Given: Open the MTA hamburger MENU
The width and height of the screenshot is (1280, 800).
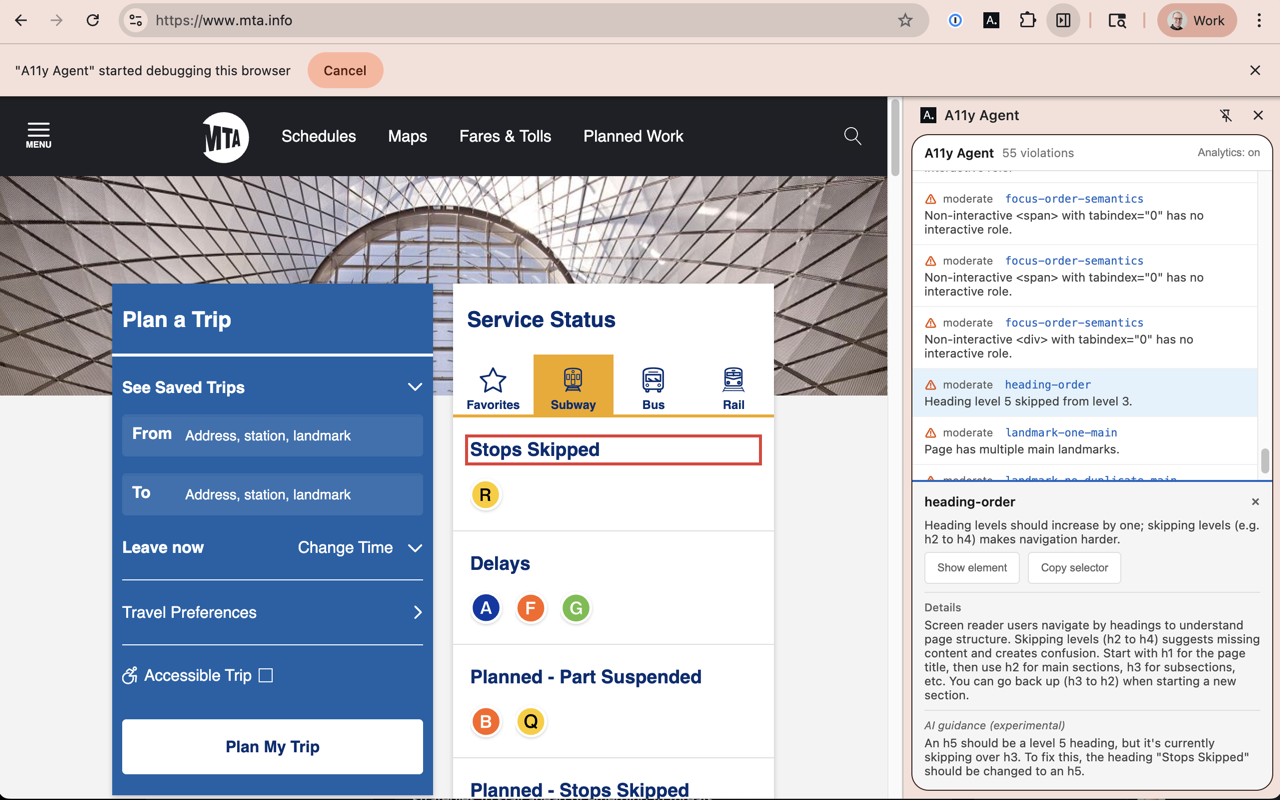Looking at the screenshot, I should [38, 136].
